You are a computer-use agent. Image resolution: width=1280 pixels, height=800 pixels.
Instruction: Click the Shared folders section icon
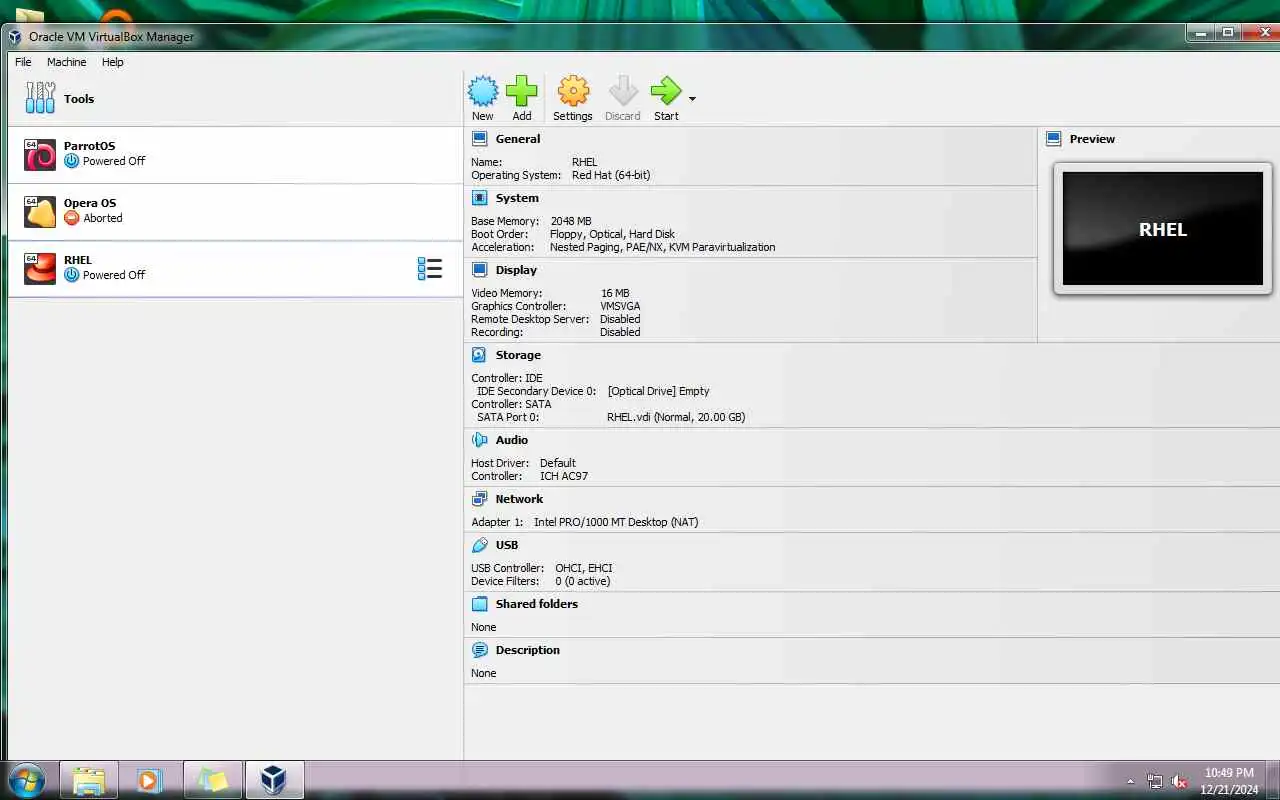click(x=480, y=604)
